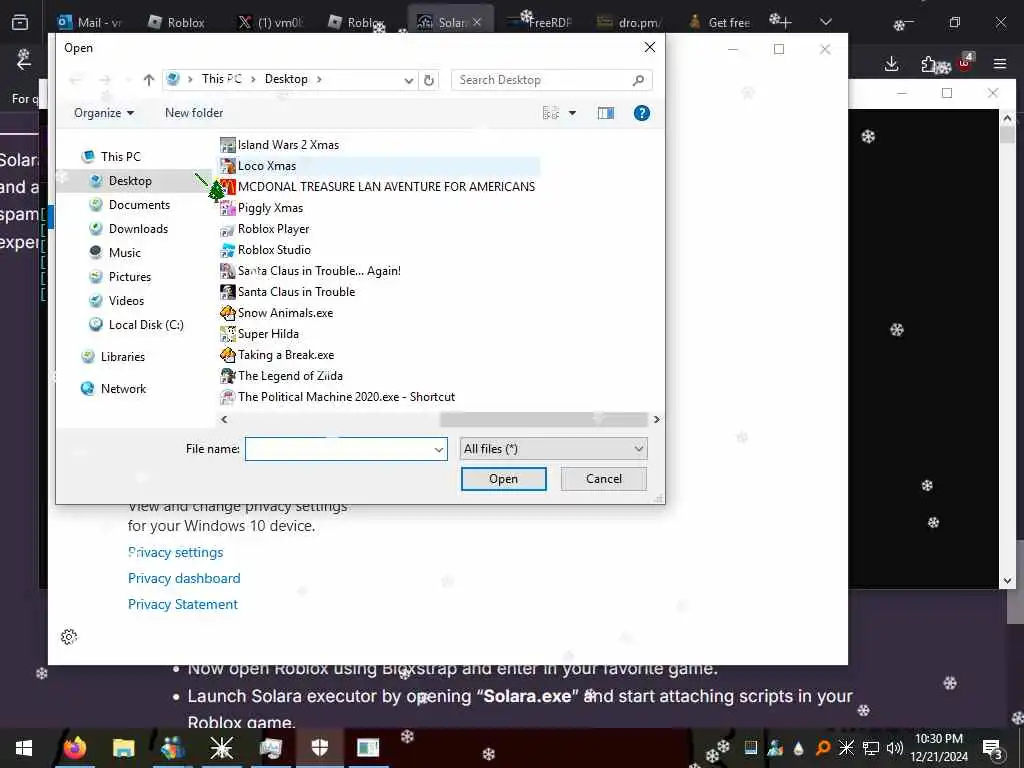Click the Windows Start button
This screenshot has height=768, width=1024.
[x=24, y=748]
